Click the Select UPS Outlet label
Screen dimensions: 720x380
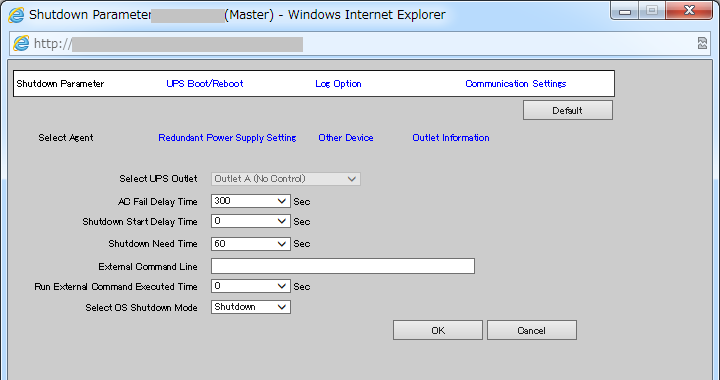[158, 179]
